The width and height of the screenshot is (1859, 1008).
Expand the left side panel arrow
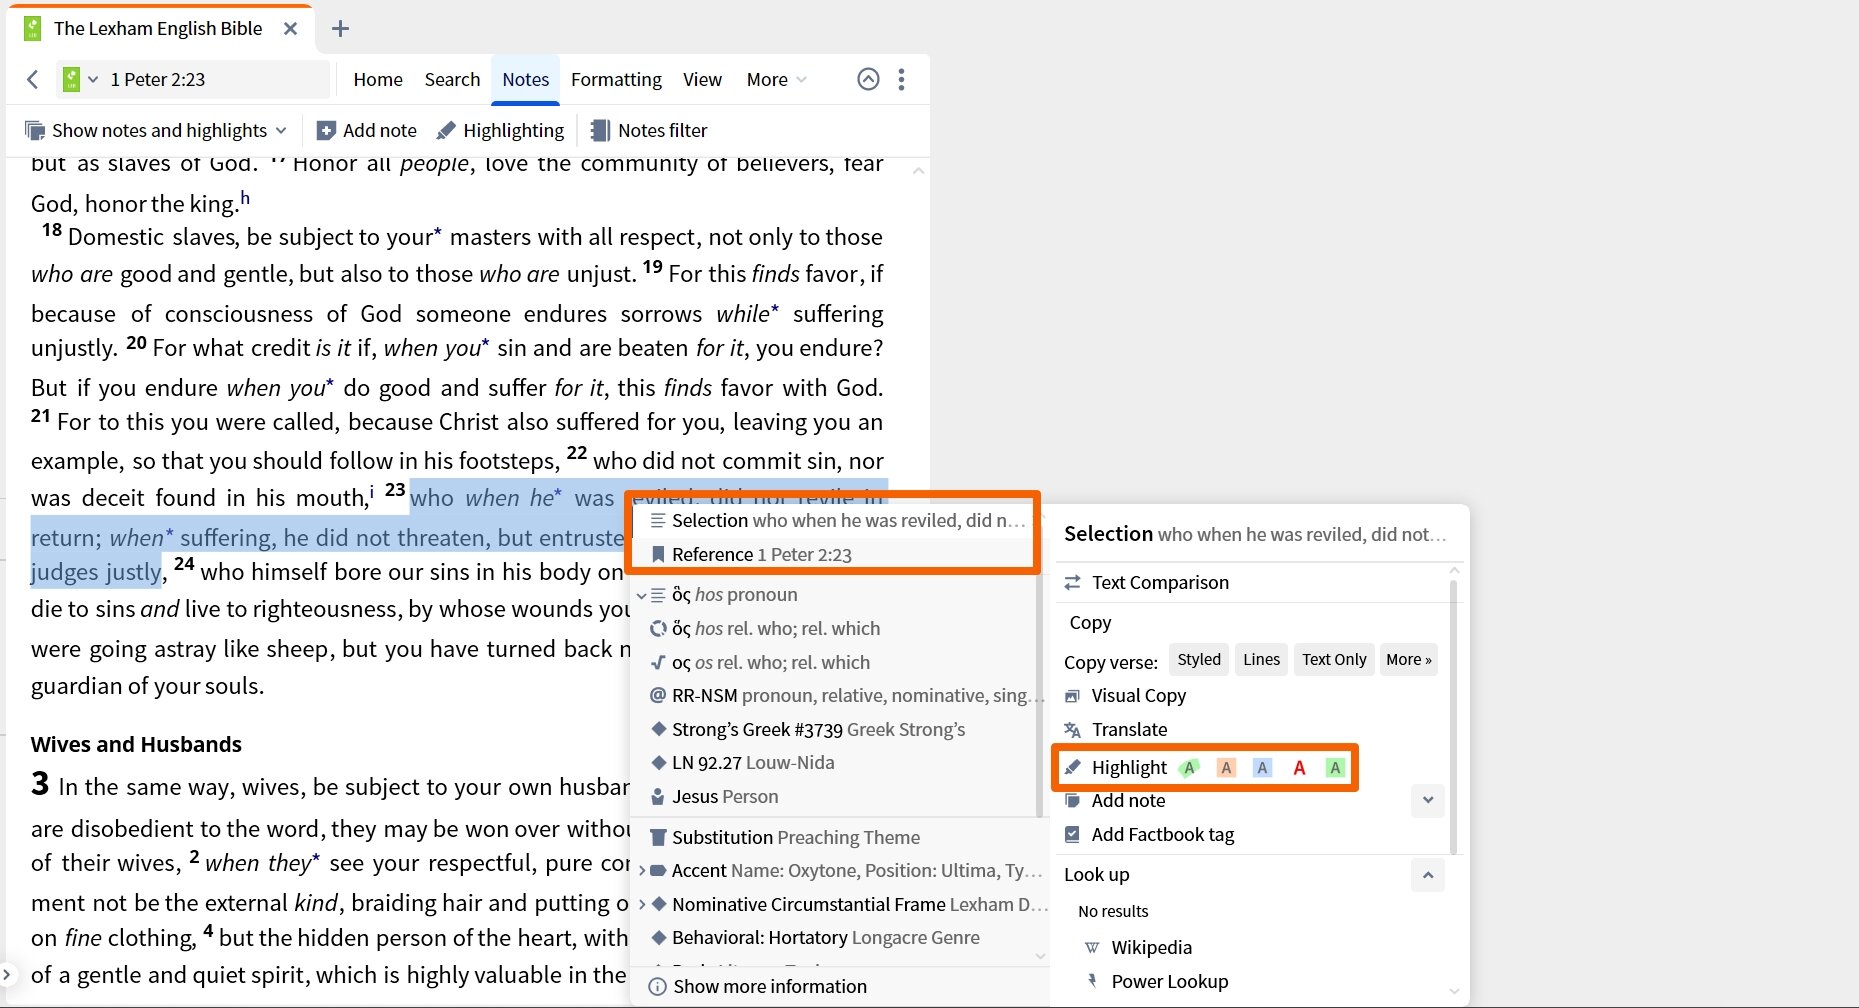[7, 974]
